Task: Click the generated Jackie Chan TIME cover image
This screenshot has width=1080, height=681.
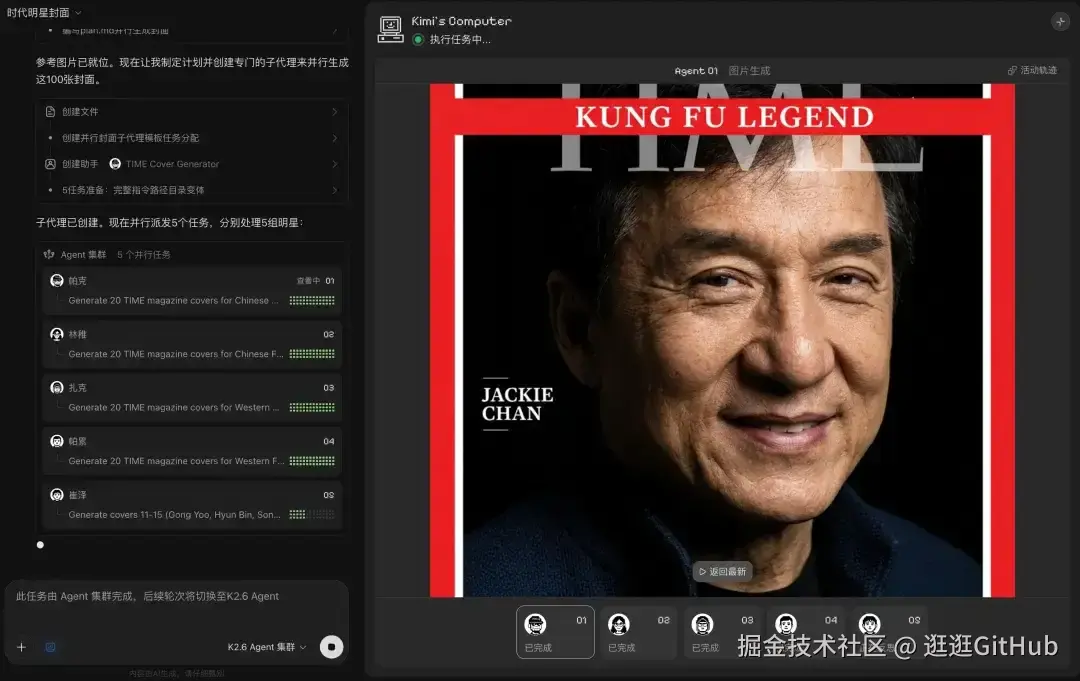Action: tap(722, 340)
